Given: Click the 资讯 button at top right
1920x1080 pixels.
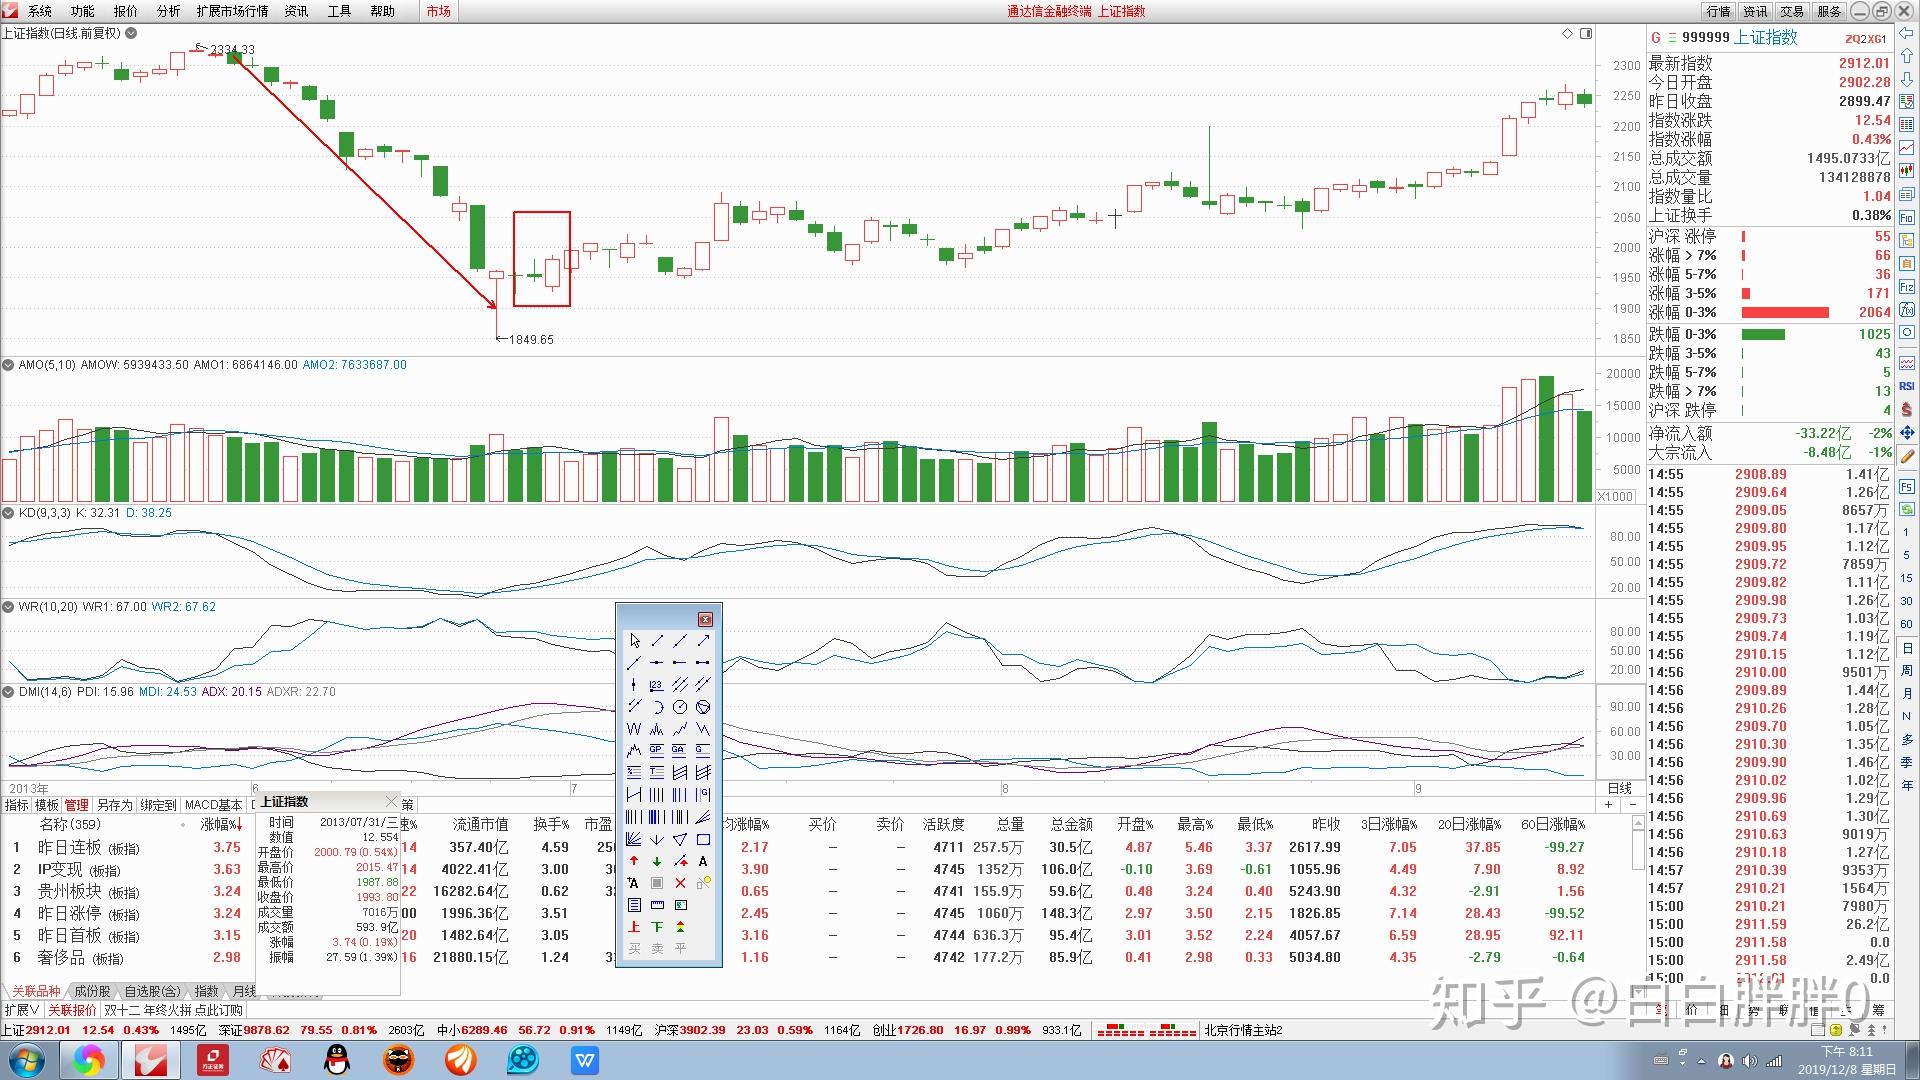Looking at the screenshot, I should point(1755,11).
